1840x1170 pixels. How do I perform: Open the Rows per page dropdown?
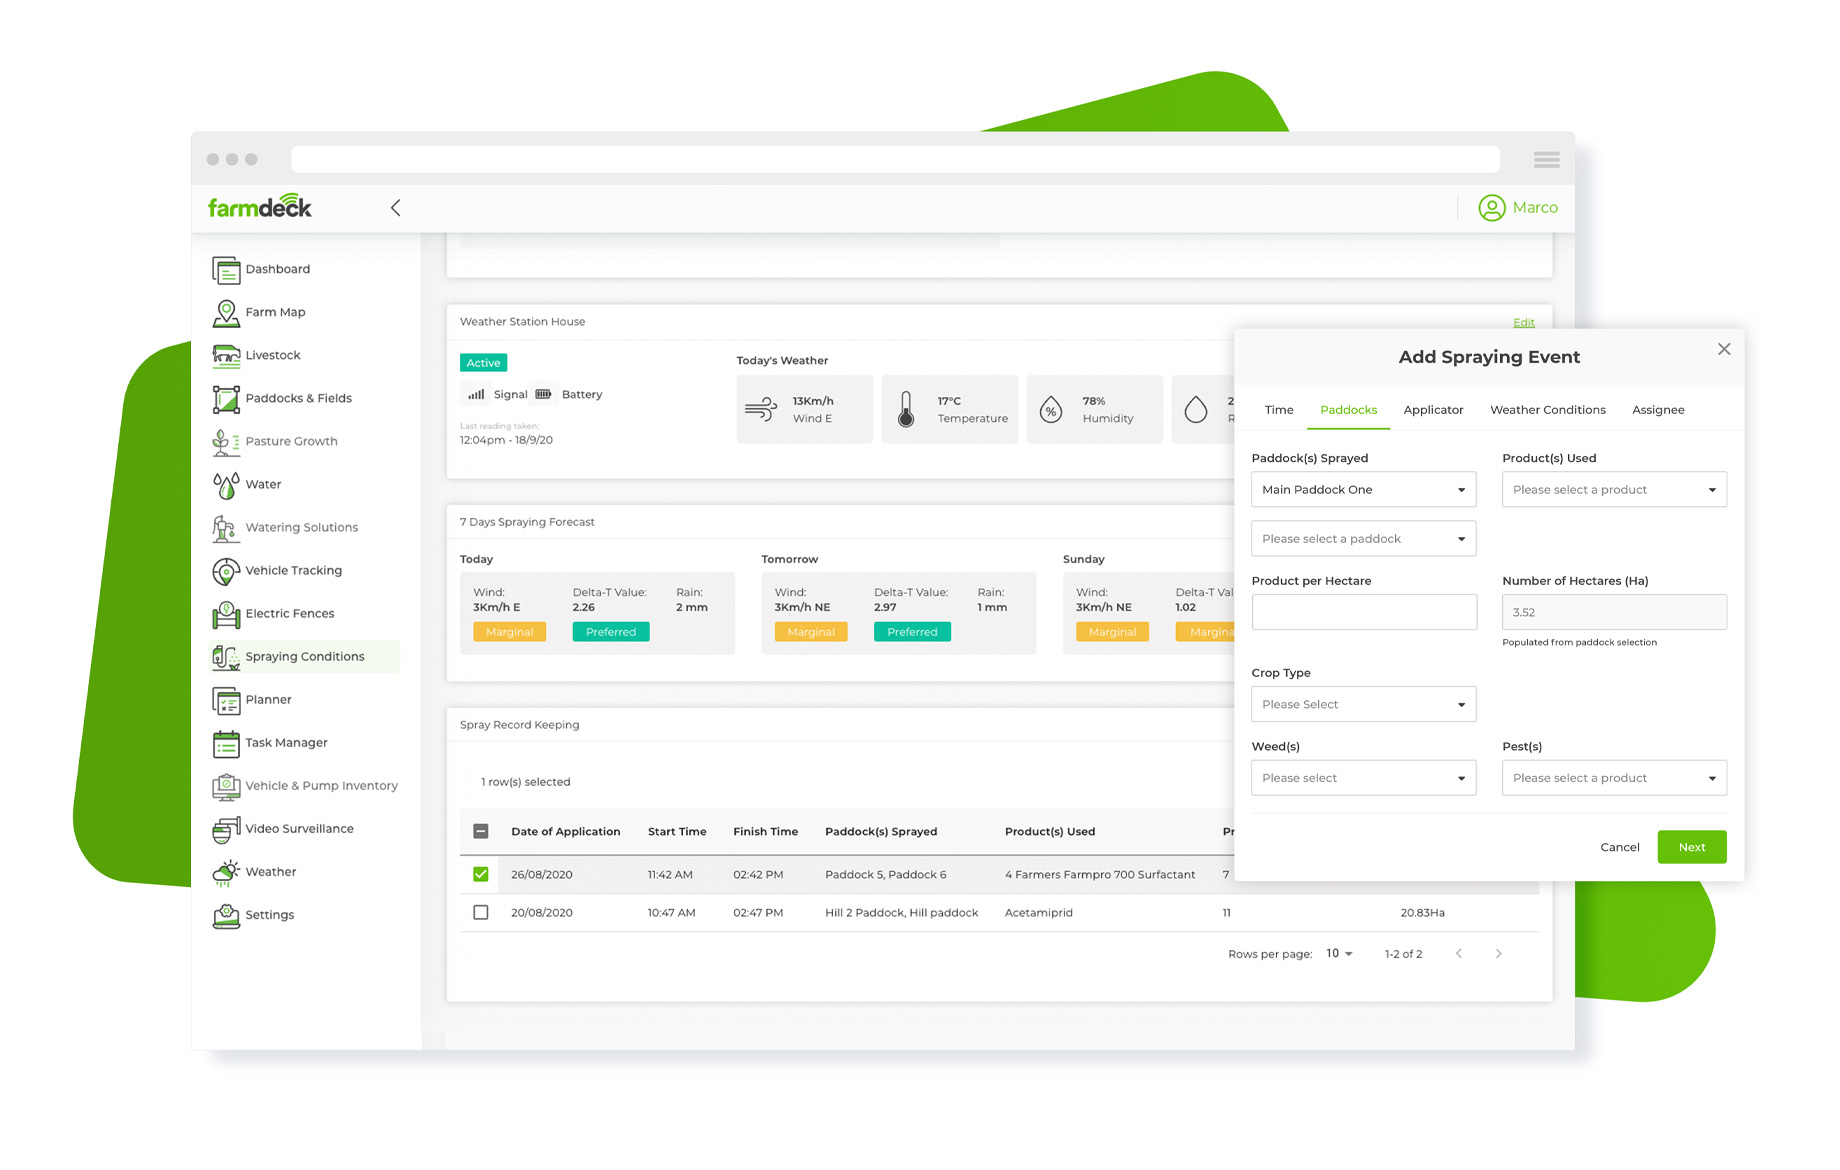(x=1339, y=954)
